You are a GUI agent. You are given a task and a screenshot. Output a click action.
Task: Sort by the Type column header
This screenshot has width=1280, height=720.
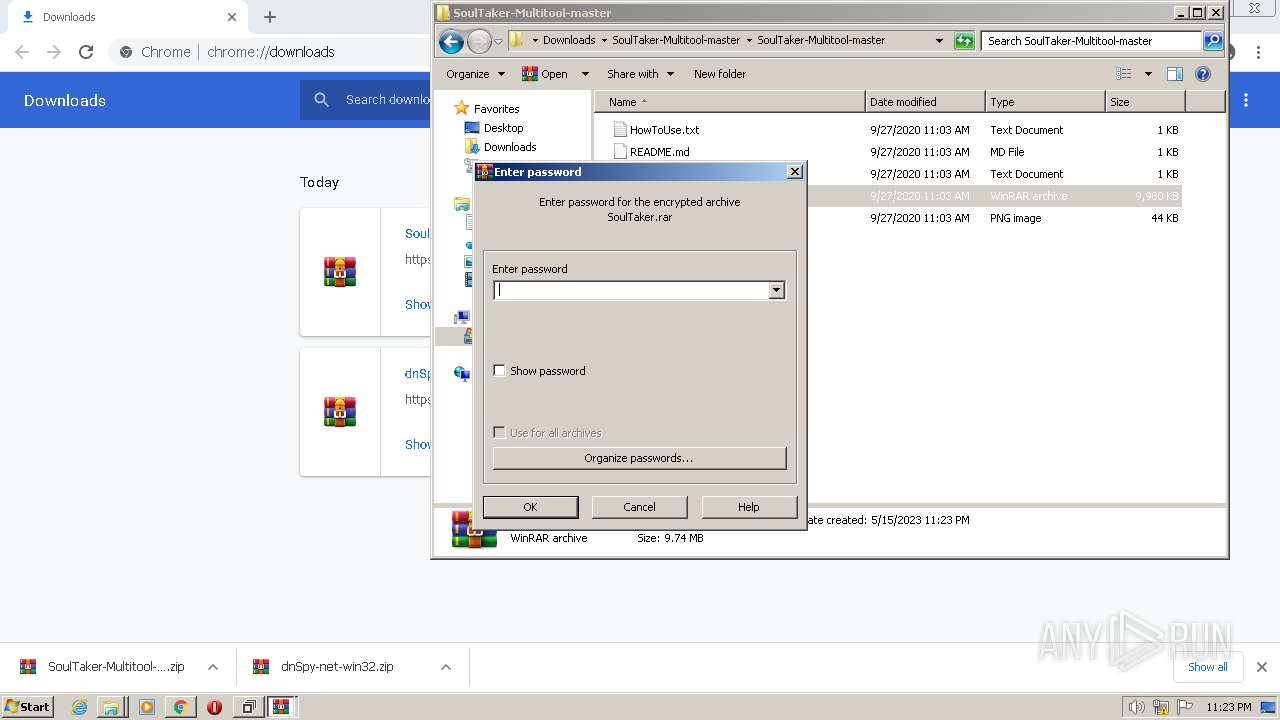click(1045, 102)
